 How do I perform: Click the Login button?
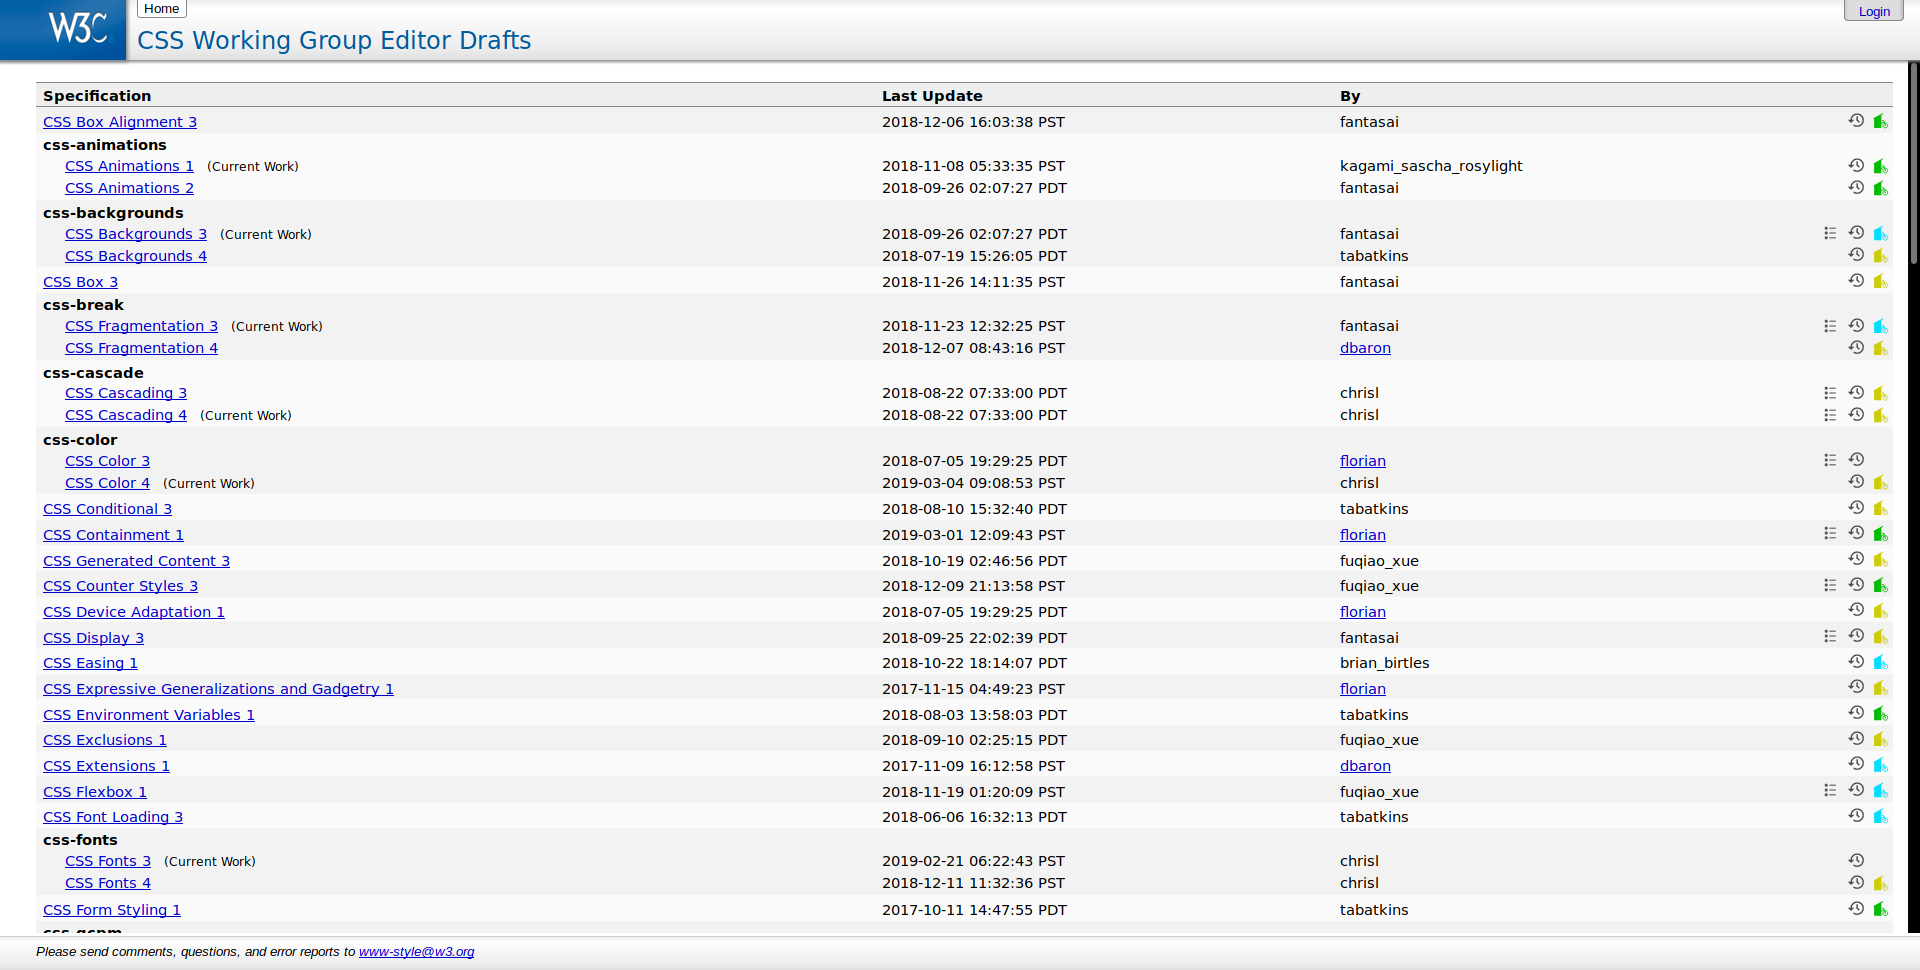tap(1874, 11)
